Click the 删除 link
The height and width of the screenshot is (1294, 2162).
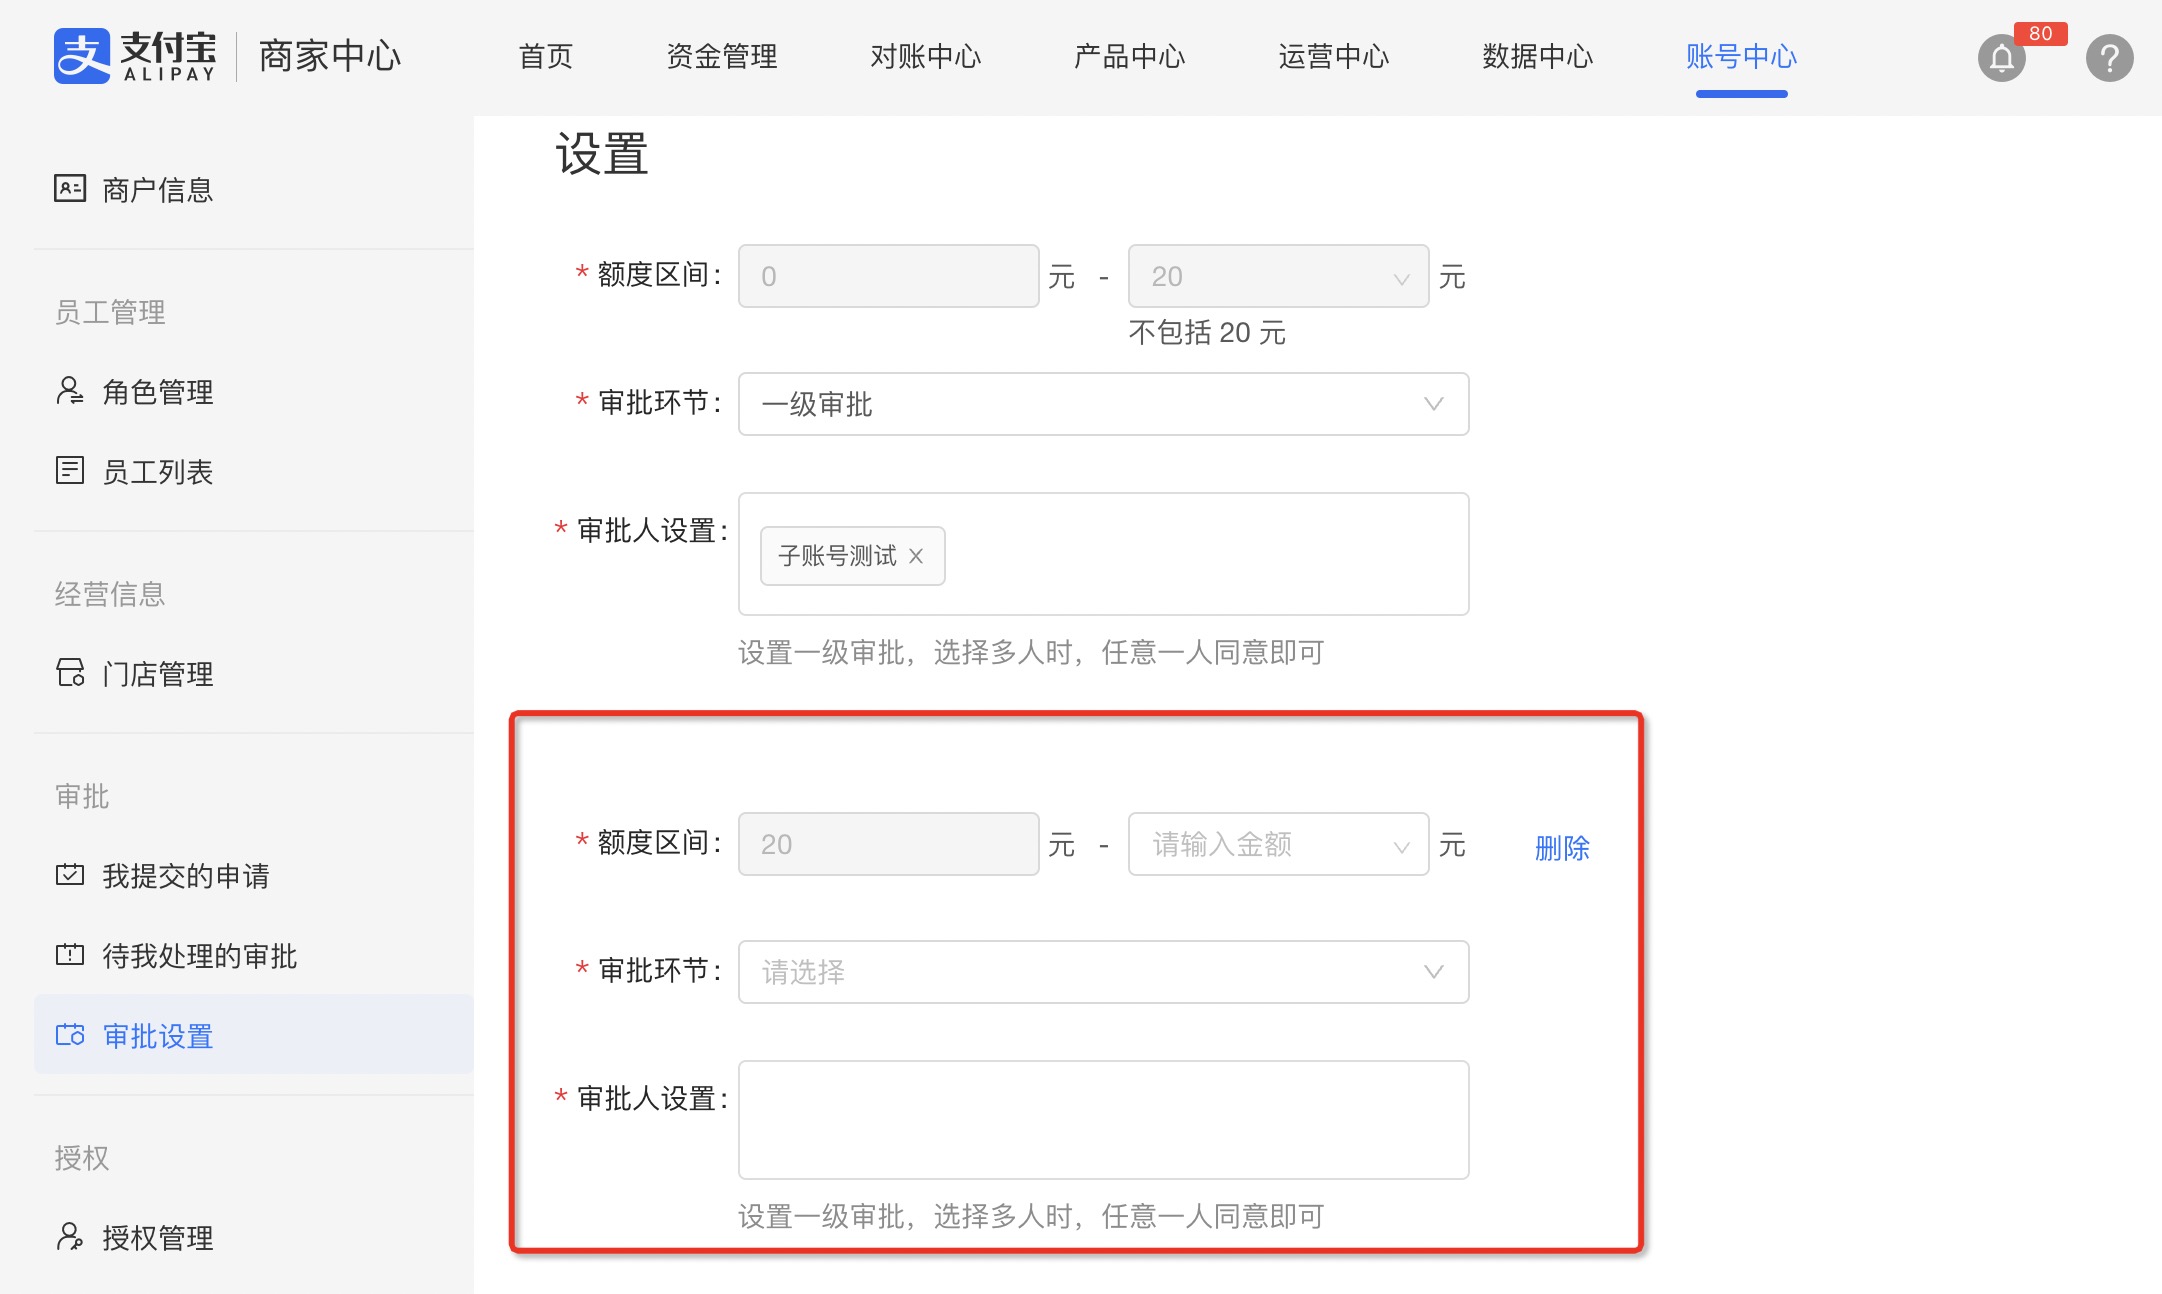coord(1561,848)
